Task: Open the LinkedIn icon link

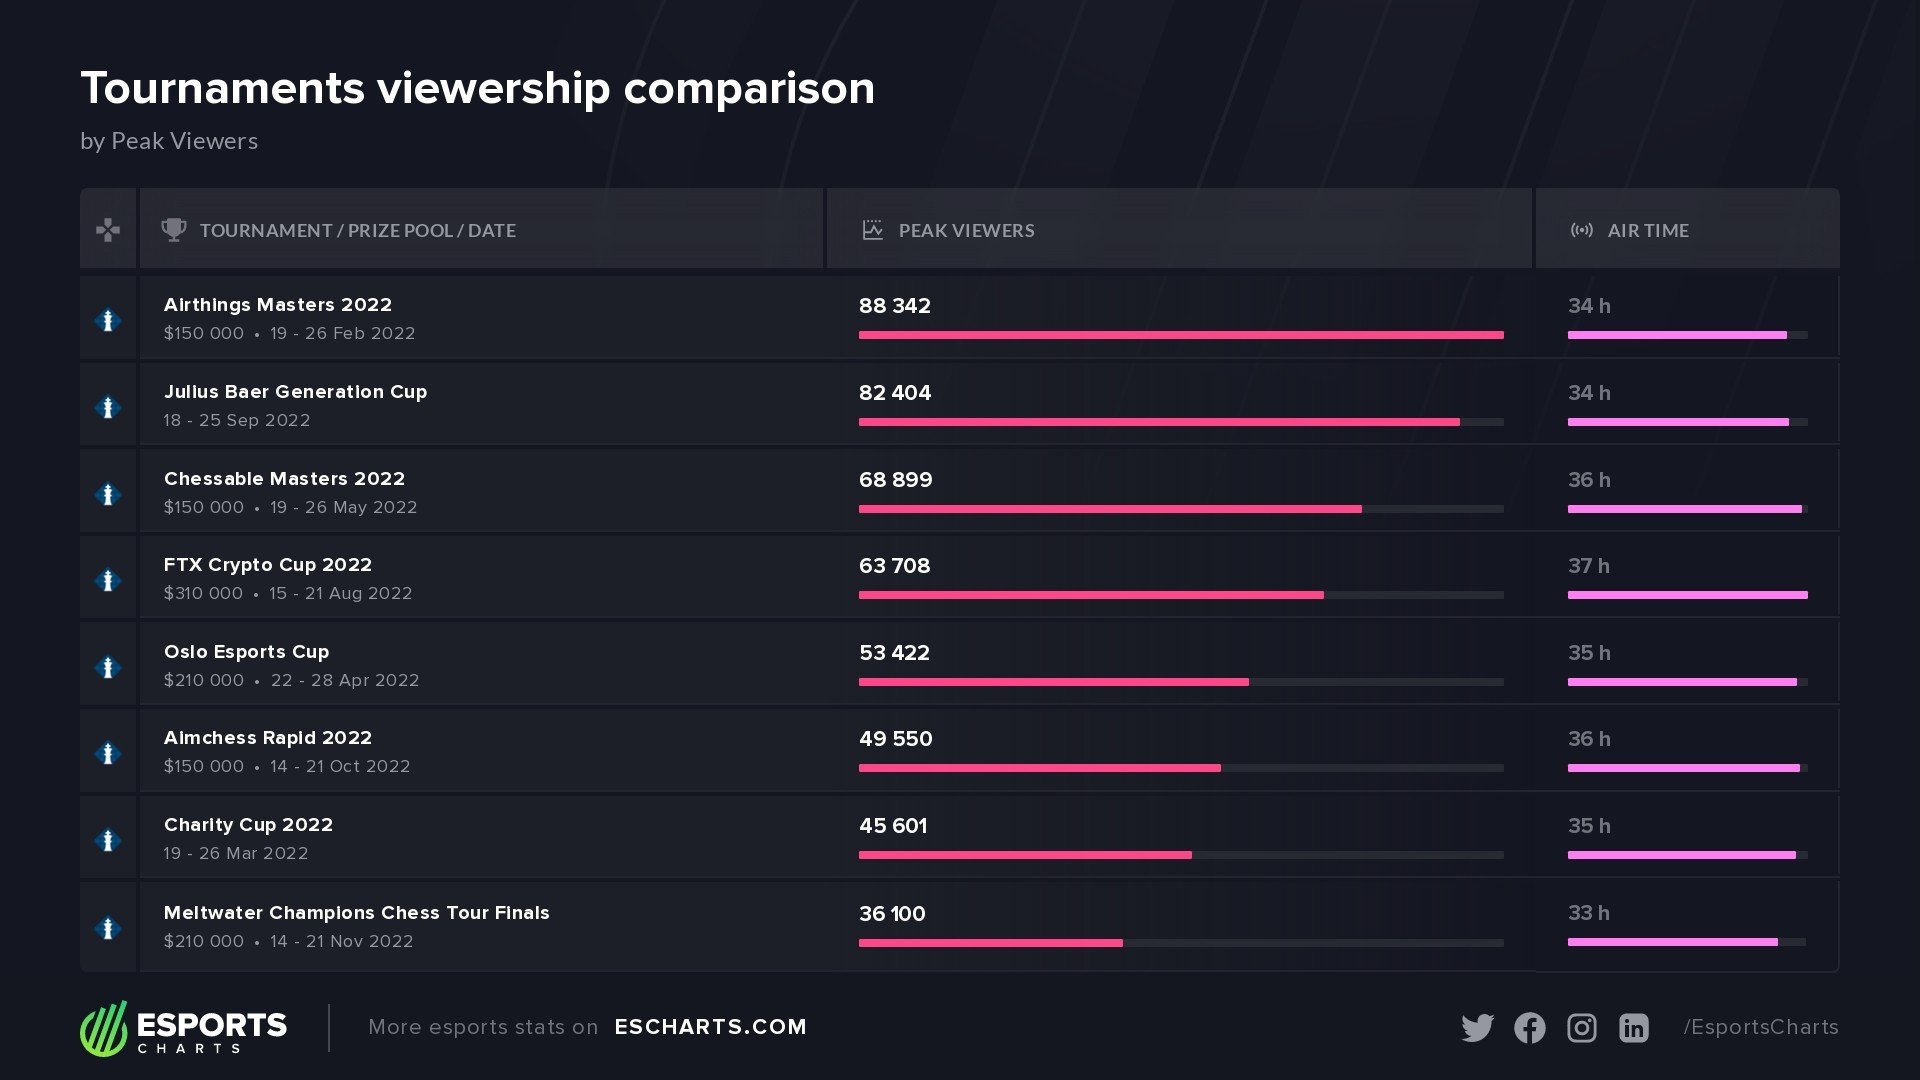Action: click(1633, 1028)
